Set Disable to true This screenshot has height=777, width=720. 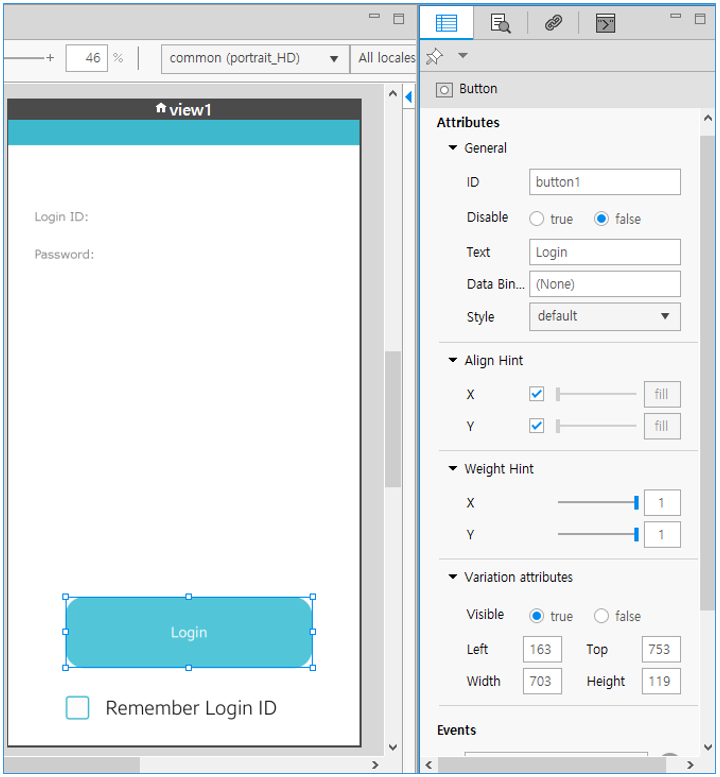[x=537, y=219]
